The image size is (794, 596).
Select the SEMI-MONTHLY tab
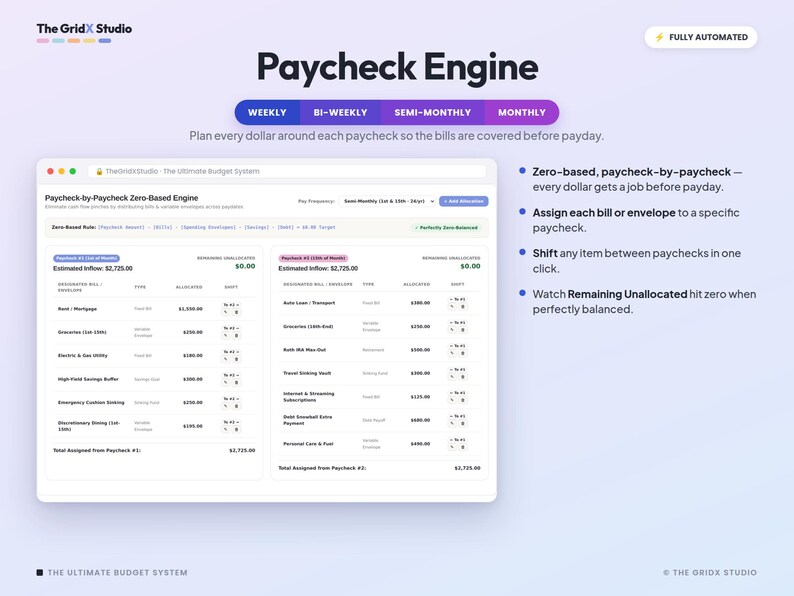[x=432, y=112]
